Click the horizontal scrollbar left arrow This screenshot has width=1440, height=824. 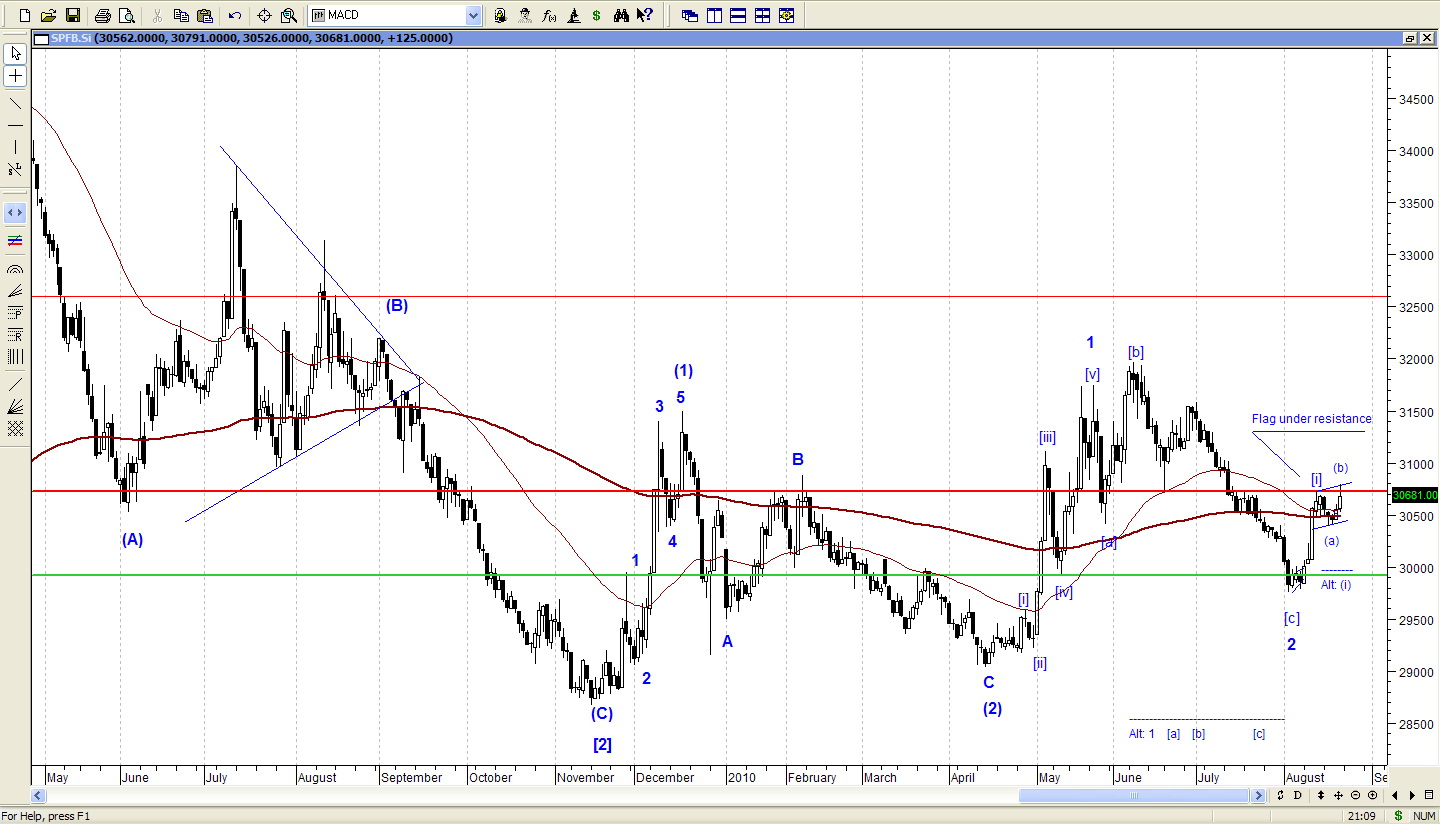click(x=38, y=795)
